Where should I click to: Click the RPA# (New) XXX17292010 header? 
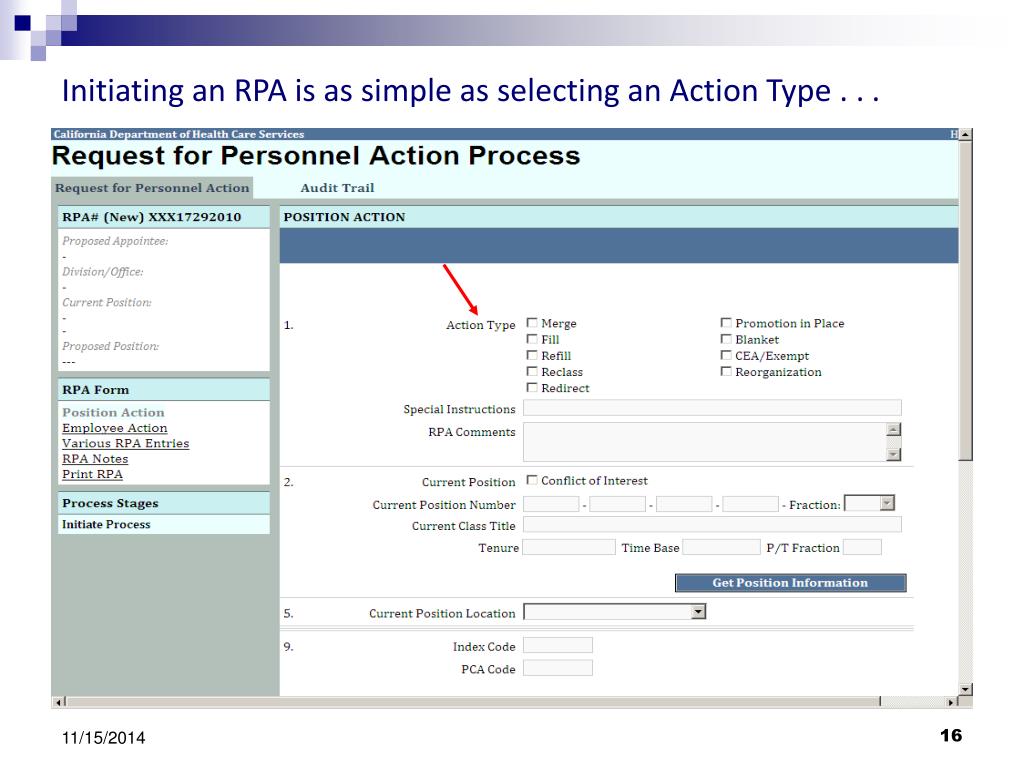(163, 217)
